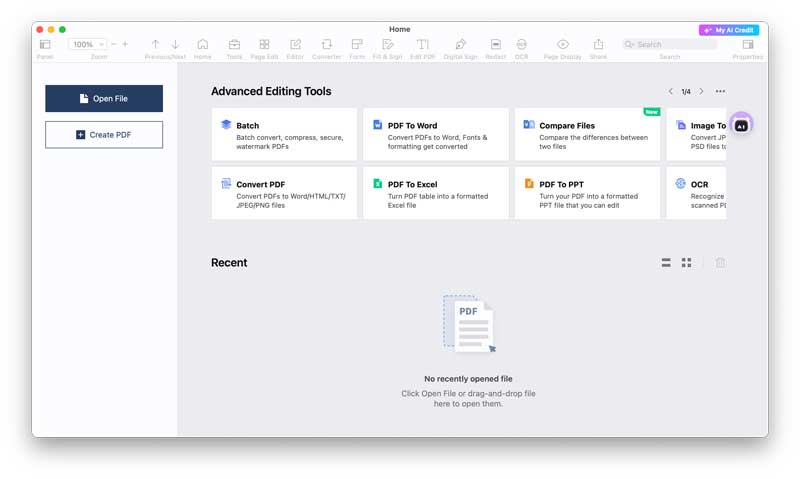
Task: Open the zoom percentage dropdown
Action: tap(87, 45)
